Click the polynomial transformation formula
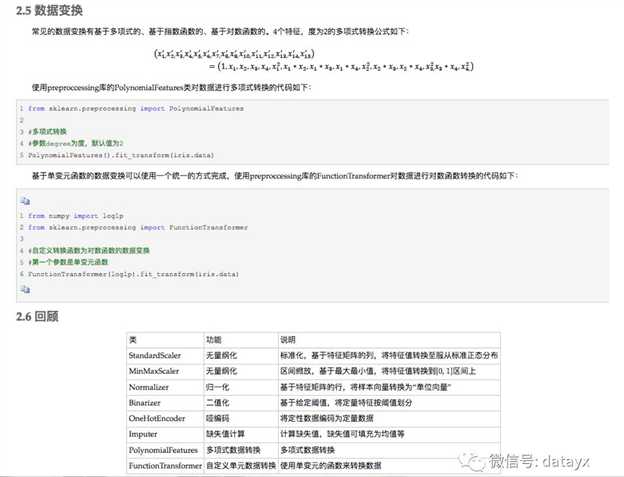624x477 pixels. coord(314,60)
